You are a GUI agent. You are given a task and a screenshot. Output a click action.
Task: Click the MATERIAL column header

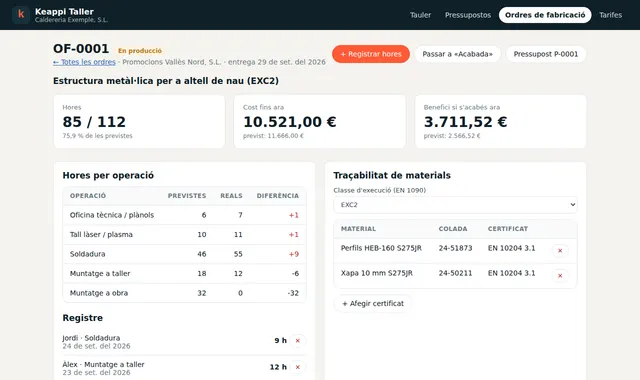(x=358, y=229)
